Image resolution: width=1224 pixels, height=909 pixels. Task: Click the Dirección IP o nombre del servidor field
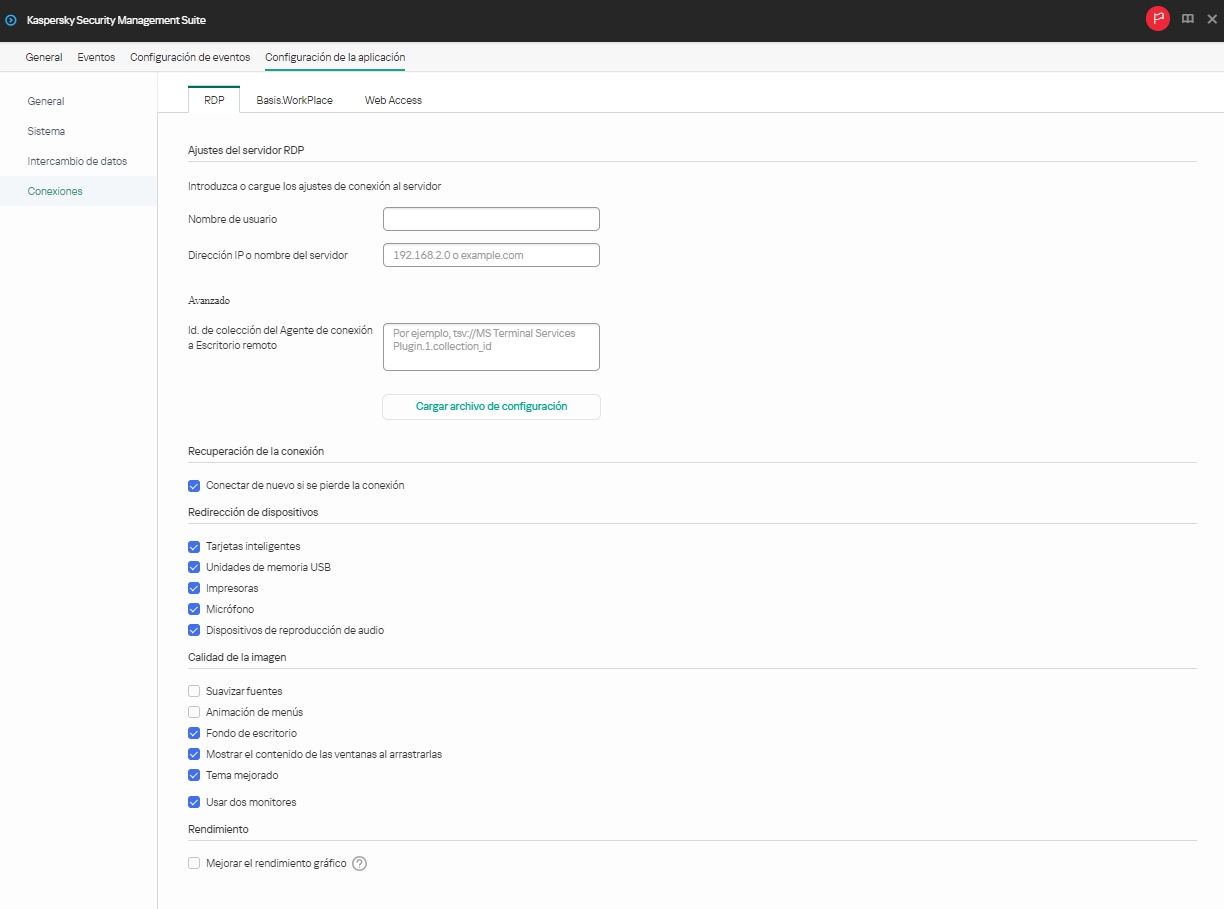pos(490,254)
